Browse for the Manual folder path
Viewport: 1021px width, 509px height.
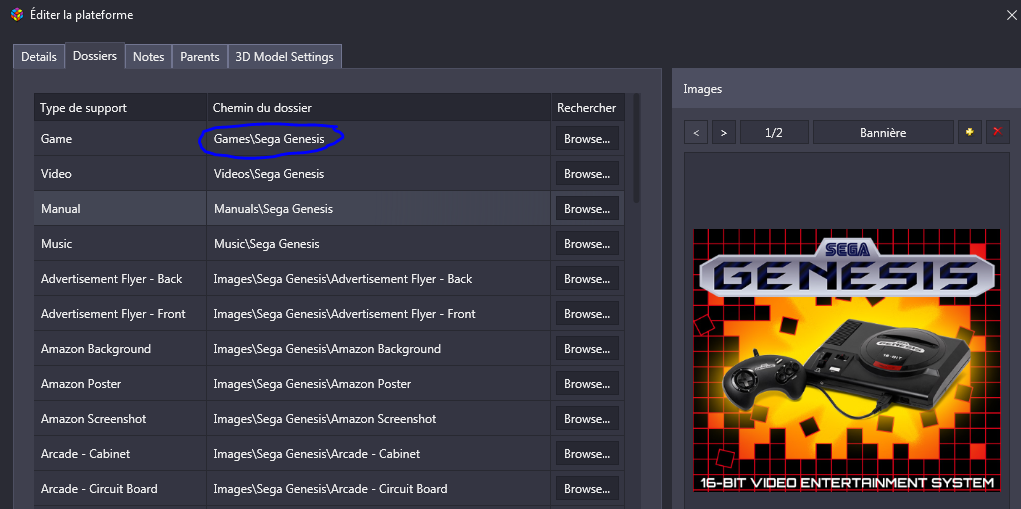pyautogui.click(x=586, y=209)
